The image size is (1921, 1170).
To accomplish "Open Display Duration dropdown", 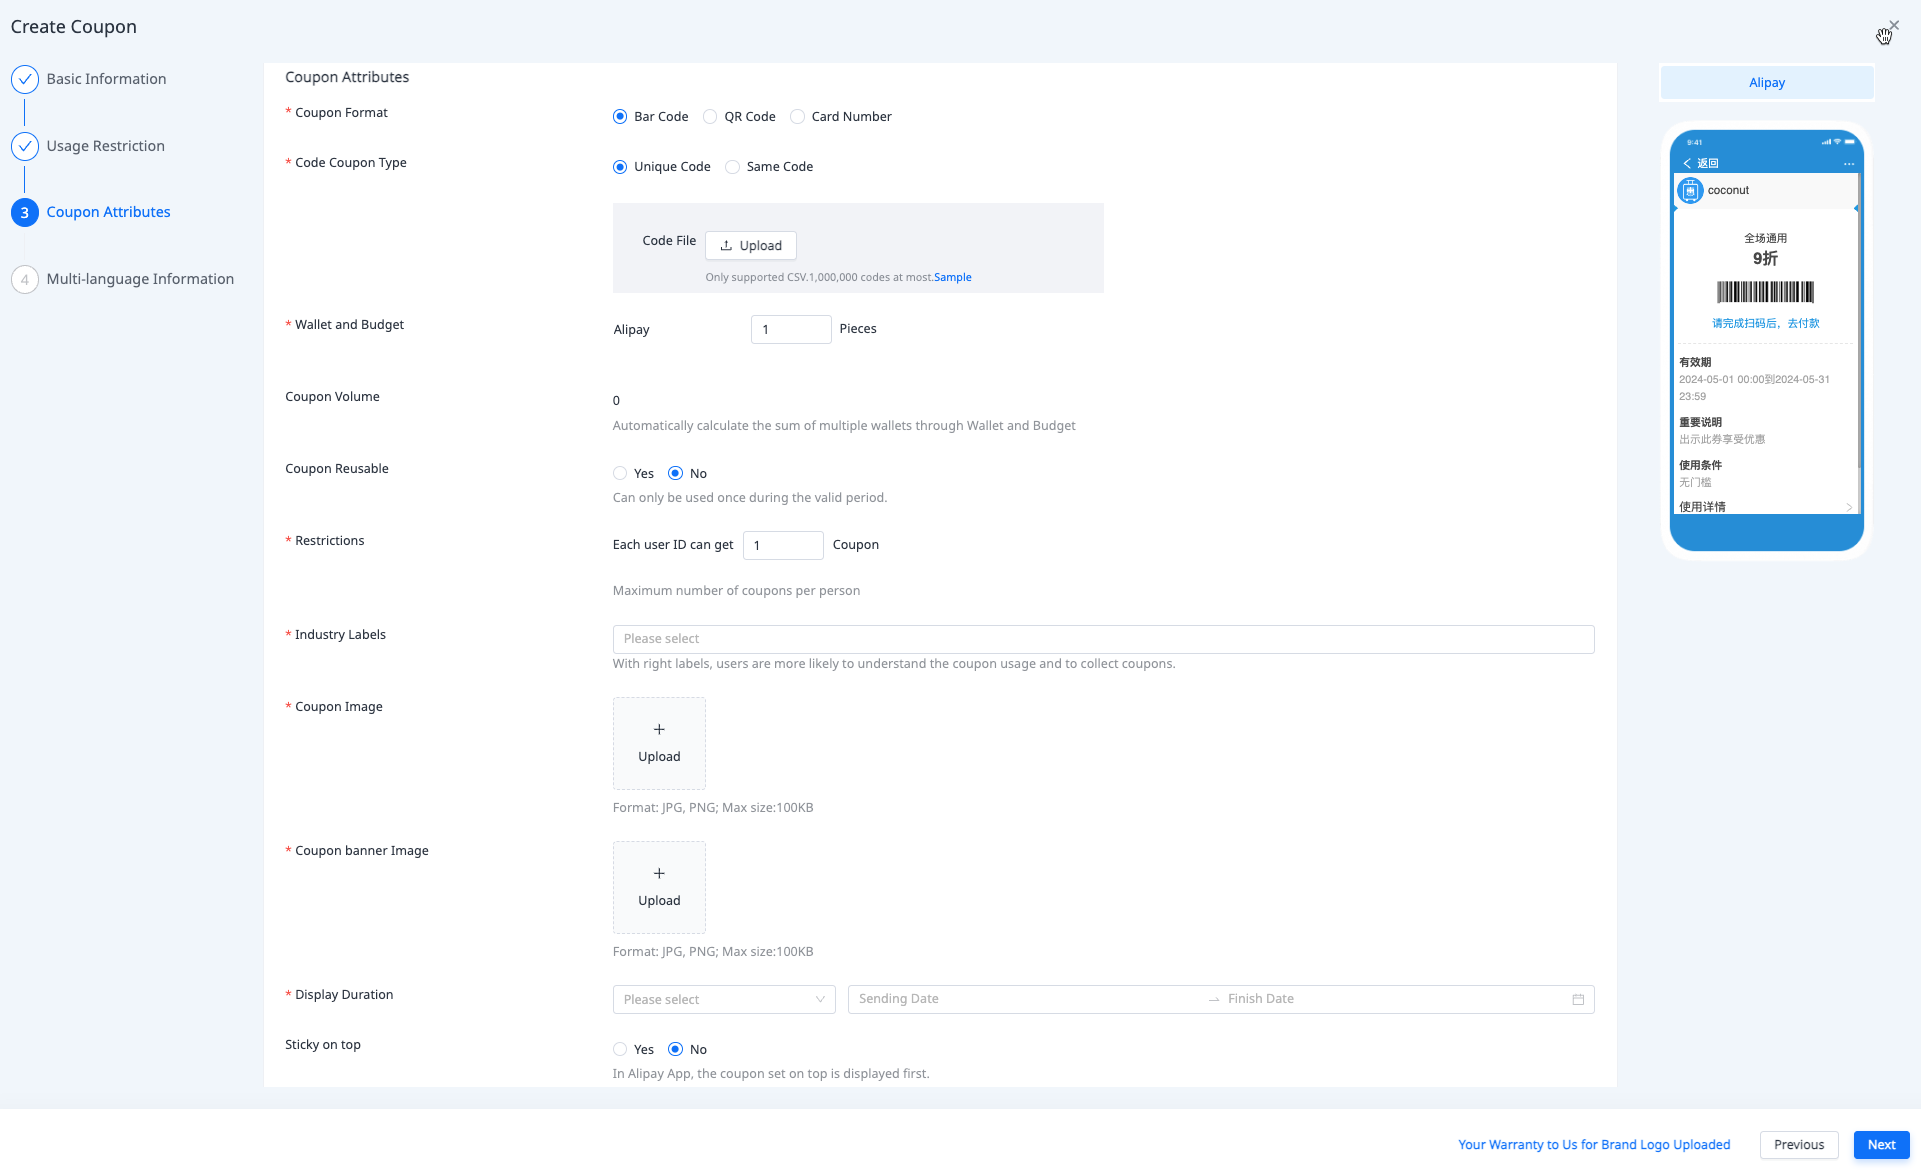I will 723,999.
